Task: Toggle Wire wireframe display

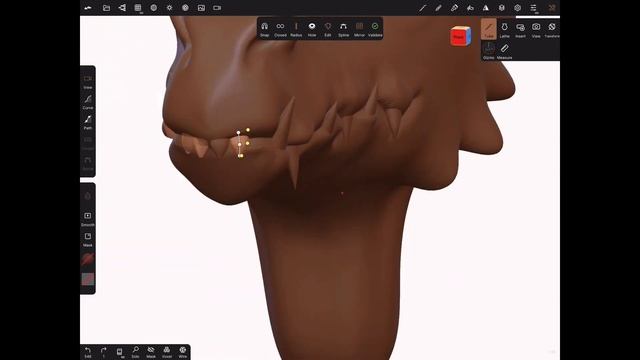Action: [x=183, y=352]
